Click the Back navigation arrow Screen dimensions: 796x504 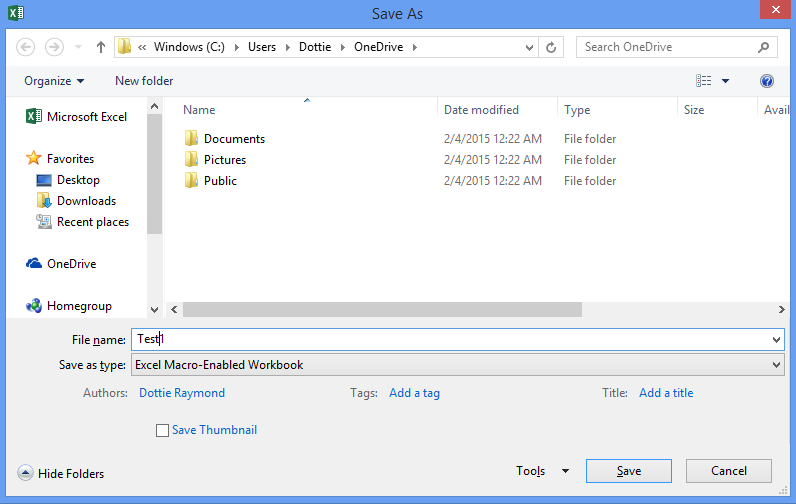25,47
